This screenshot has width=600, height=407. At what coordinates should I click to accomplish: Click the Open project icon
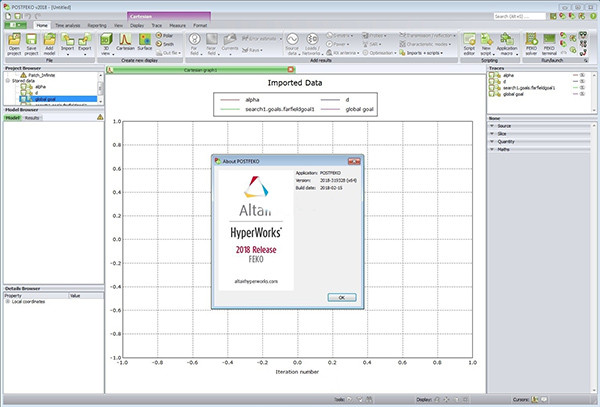pos(14,45)
